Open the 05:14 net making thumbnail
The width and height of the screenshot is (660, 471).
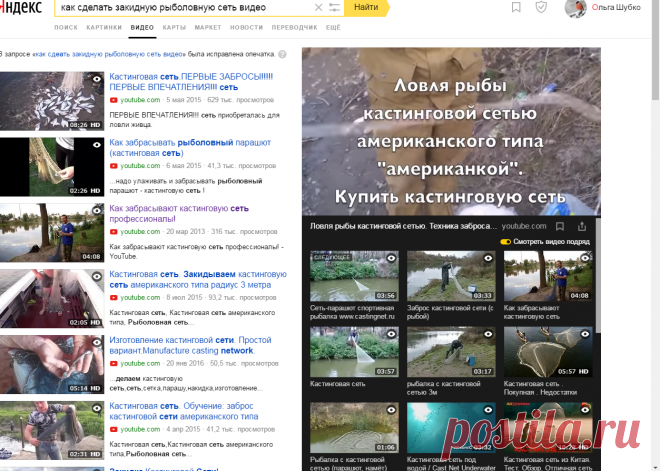(52, 365)
